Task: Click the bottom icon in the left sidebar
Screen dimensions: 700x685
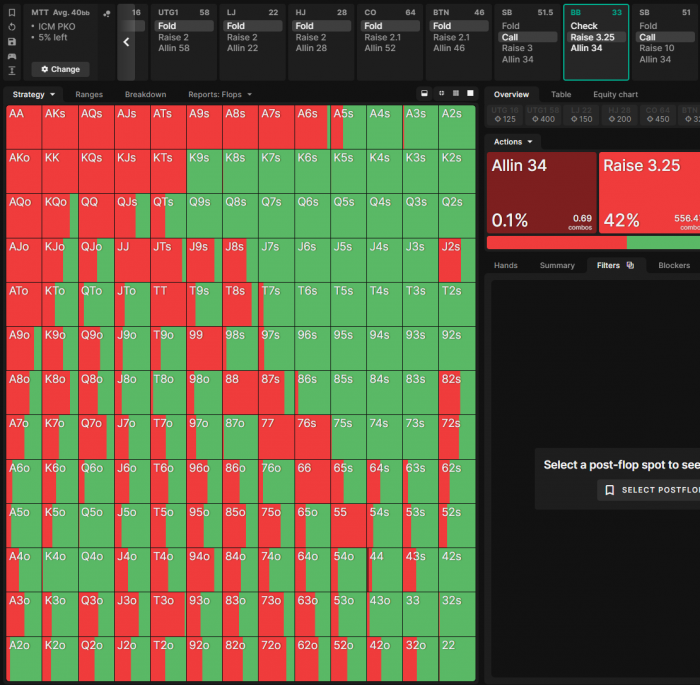Action: point(12,72)
